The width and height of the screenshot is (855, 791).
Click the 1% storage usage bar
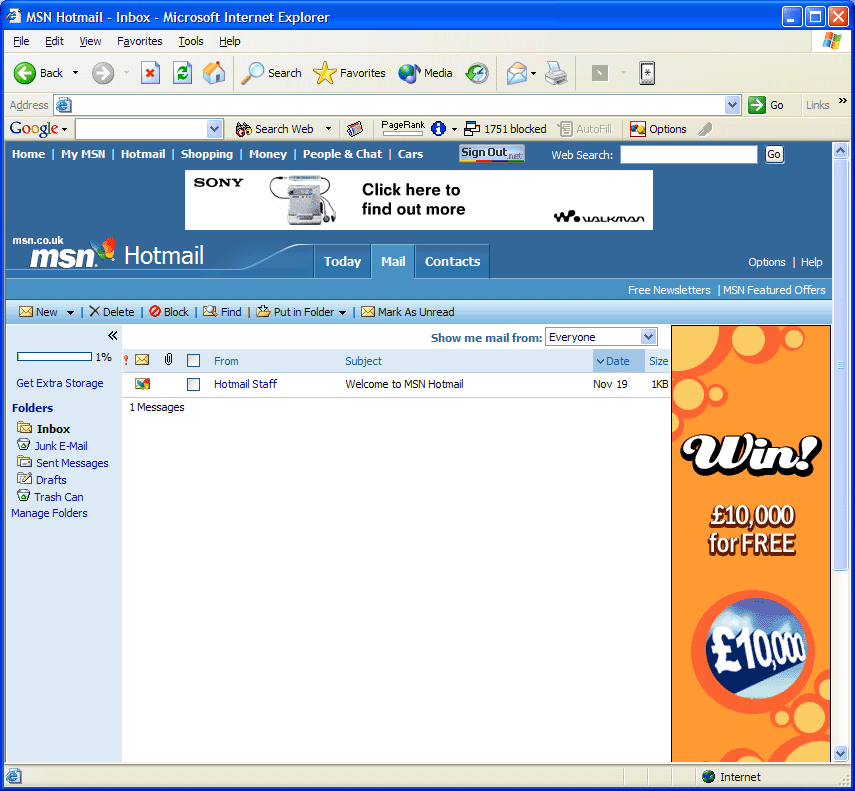click(54, 357)
